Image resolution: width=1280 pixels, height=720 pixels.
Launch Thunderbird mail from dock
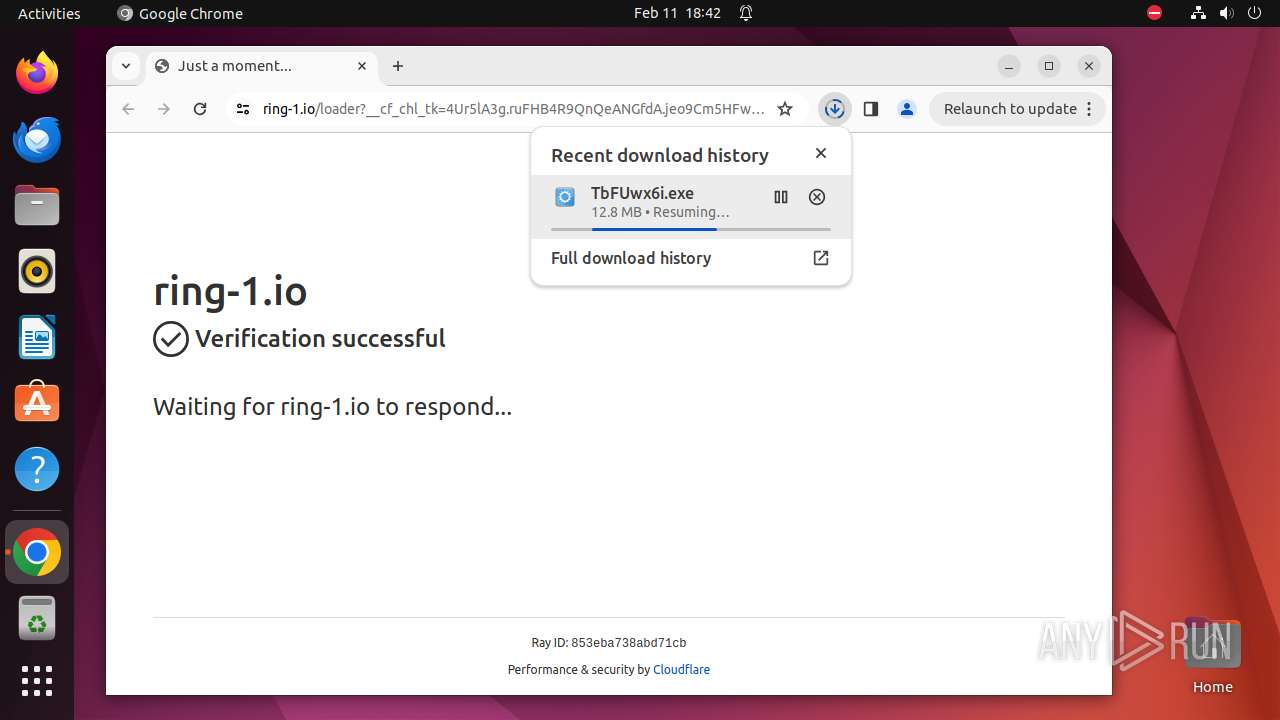click(x=37, y=139)
